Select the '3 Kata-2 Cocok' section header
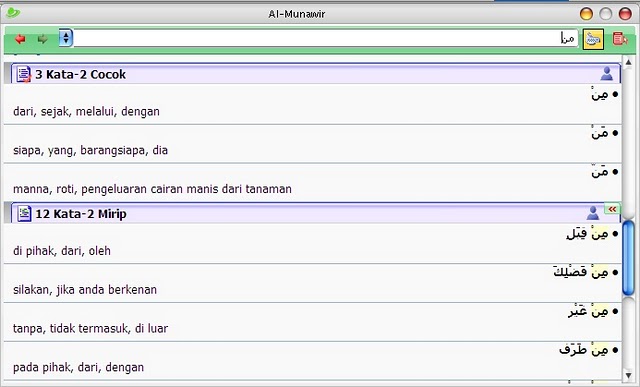 316,74
